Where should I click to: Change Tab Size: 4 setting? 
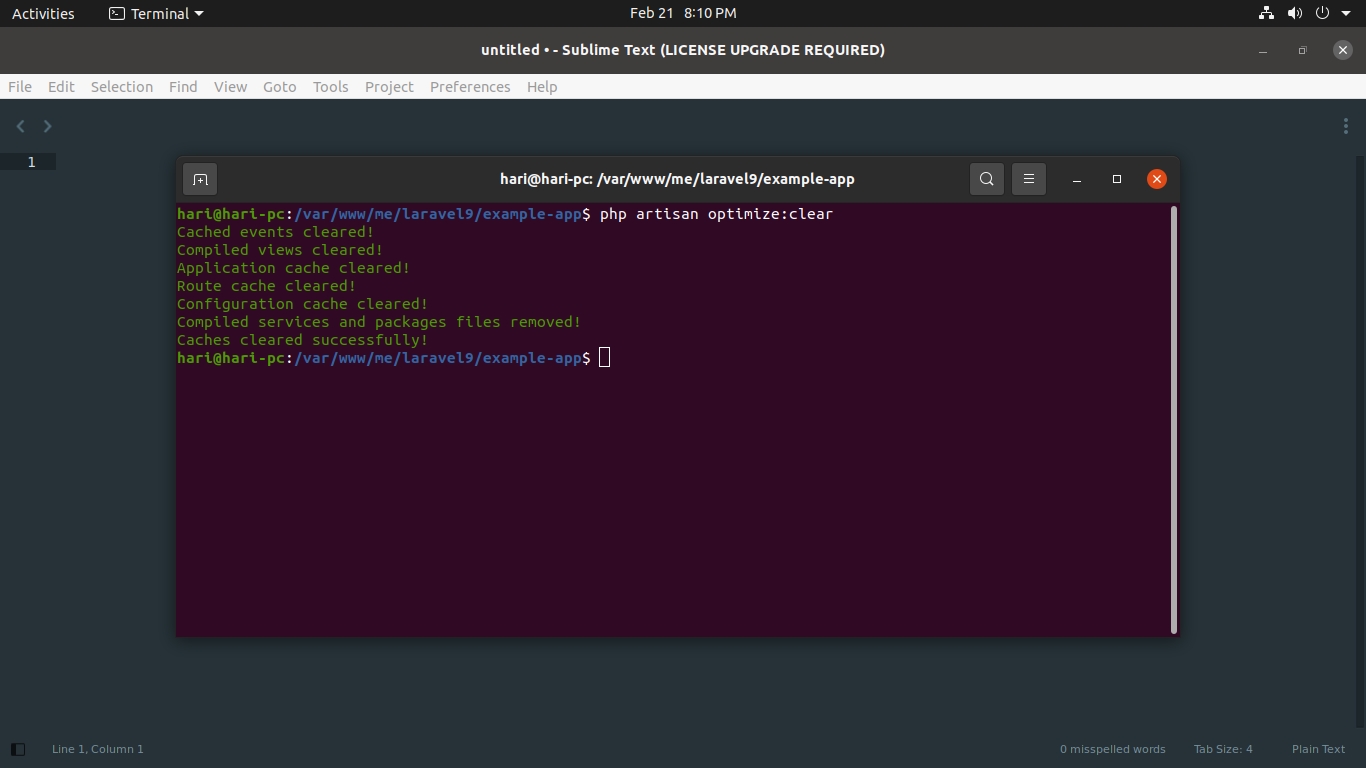pyautogui.click(x=1222, y=749)
